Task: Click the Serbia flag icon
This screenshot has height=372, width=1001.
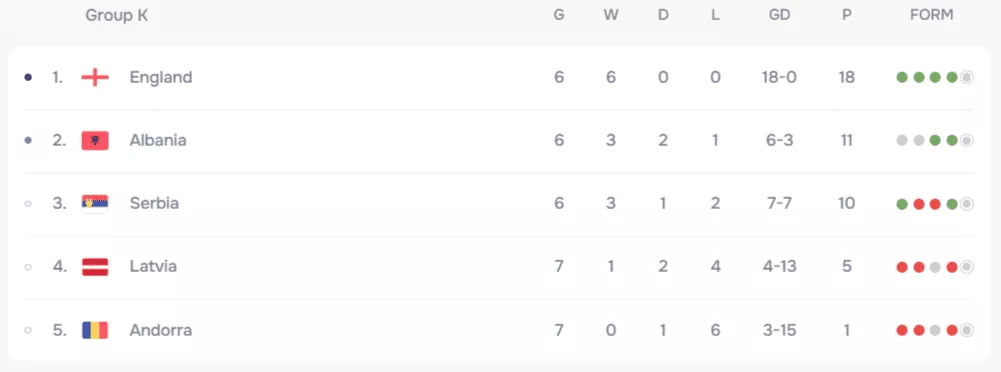Action: [x=95, y=204]
